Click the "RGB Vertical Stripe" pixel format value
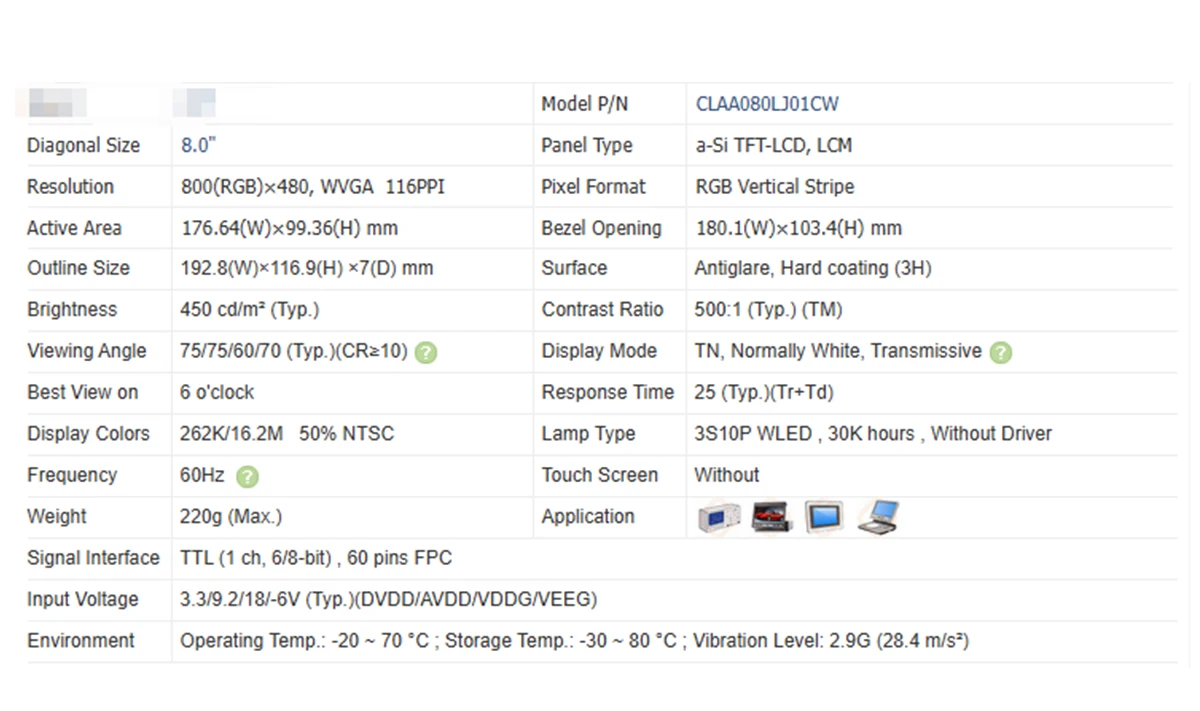The height and width of the screenshot is (711, 1200). (x=775, y=187)
